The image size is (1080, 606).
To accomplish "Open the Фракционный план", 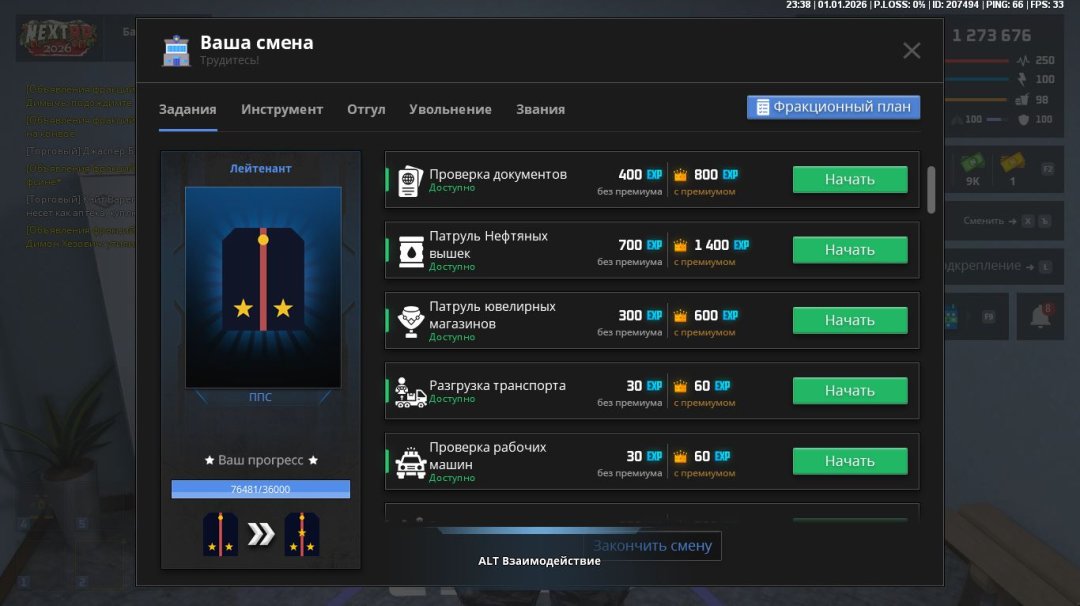I will (833, 108).
